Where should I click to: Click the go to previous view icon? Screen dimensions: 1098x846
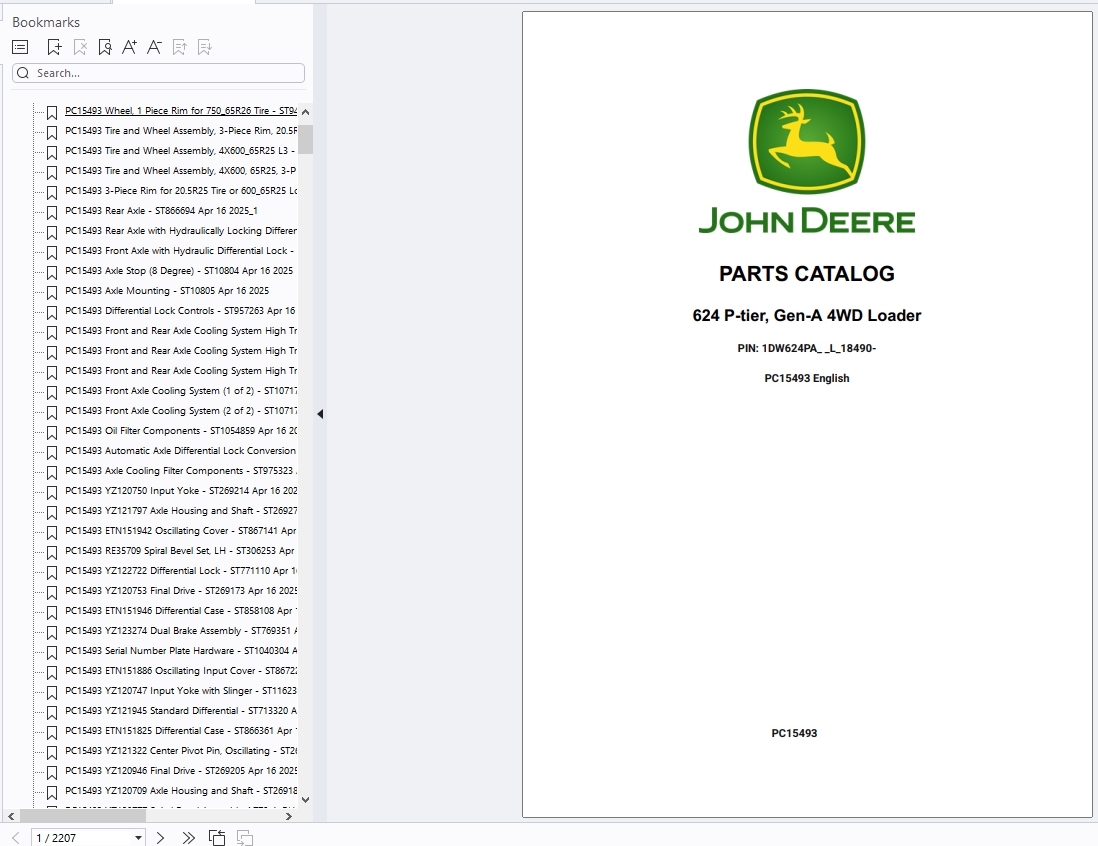217,837
